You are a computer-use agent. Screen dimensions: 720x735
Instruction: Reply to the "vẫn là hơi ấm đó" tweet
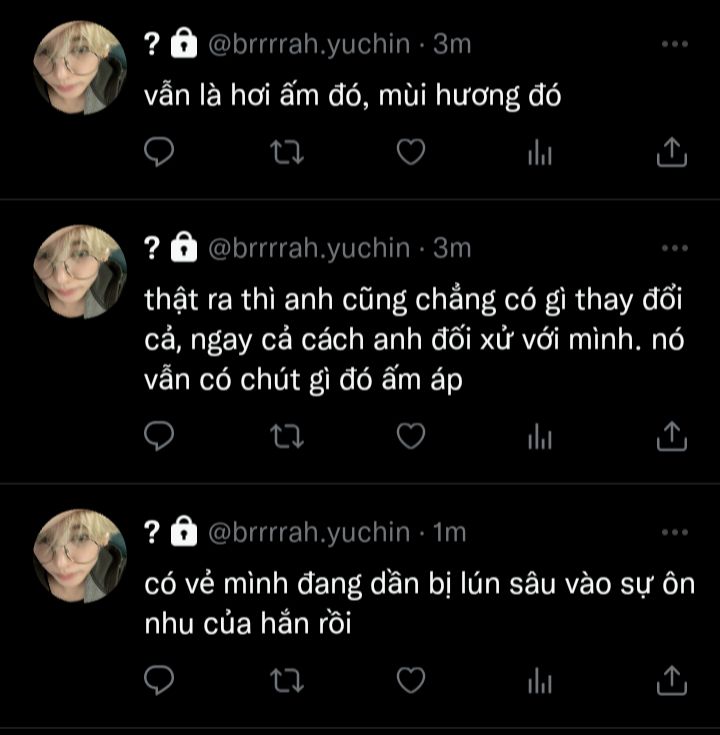pos(159,152)
